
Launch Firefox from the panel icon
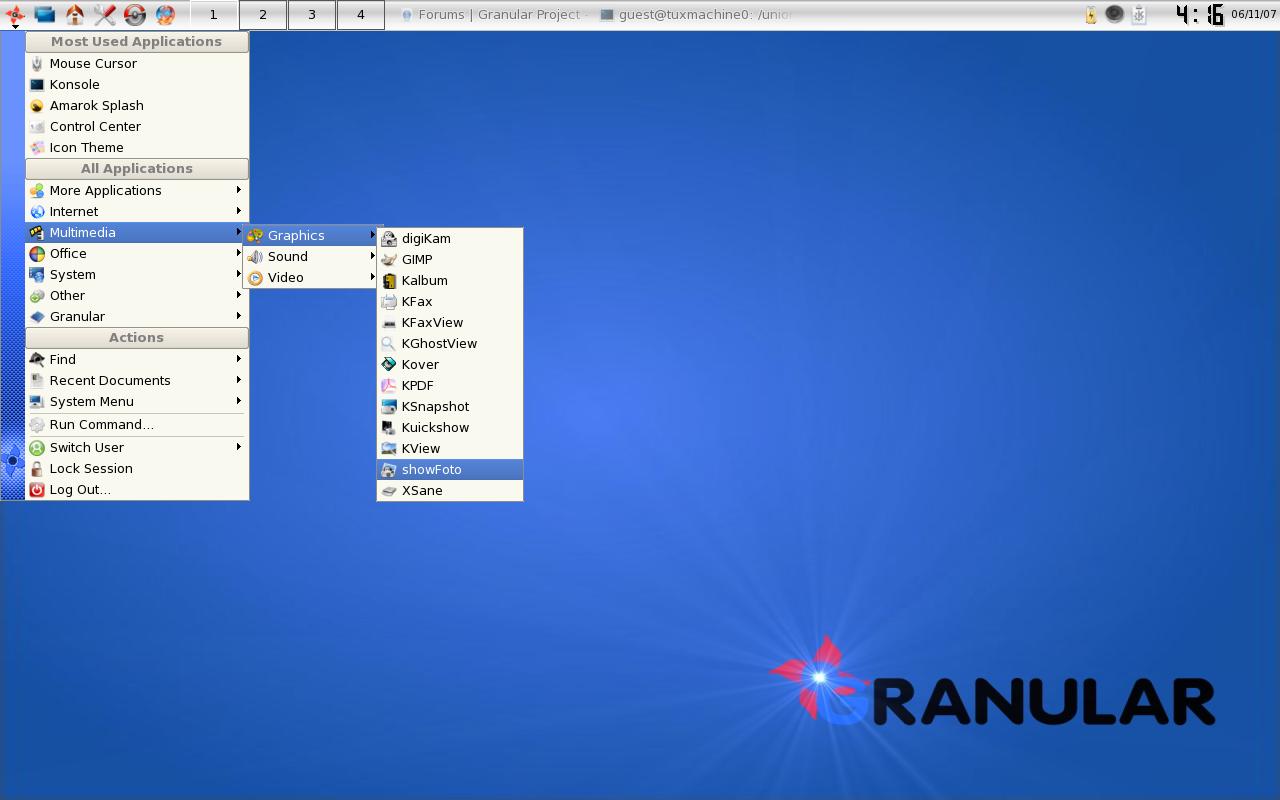point(165,15)
